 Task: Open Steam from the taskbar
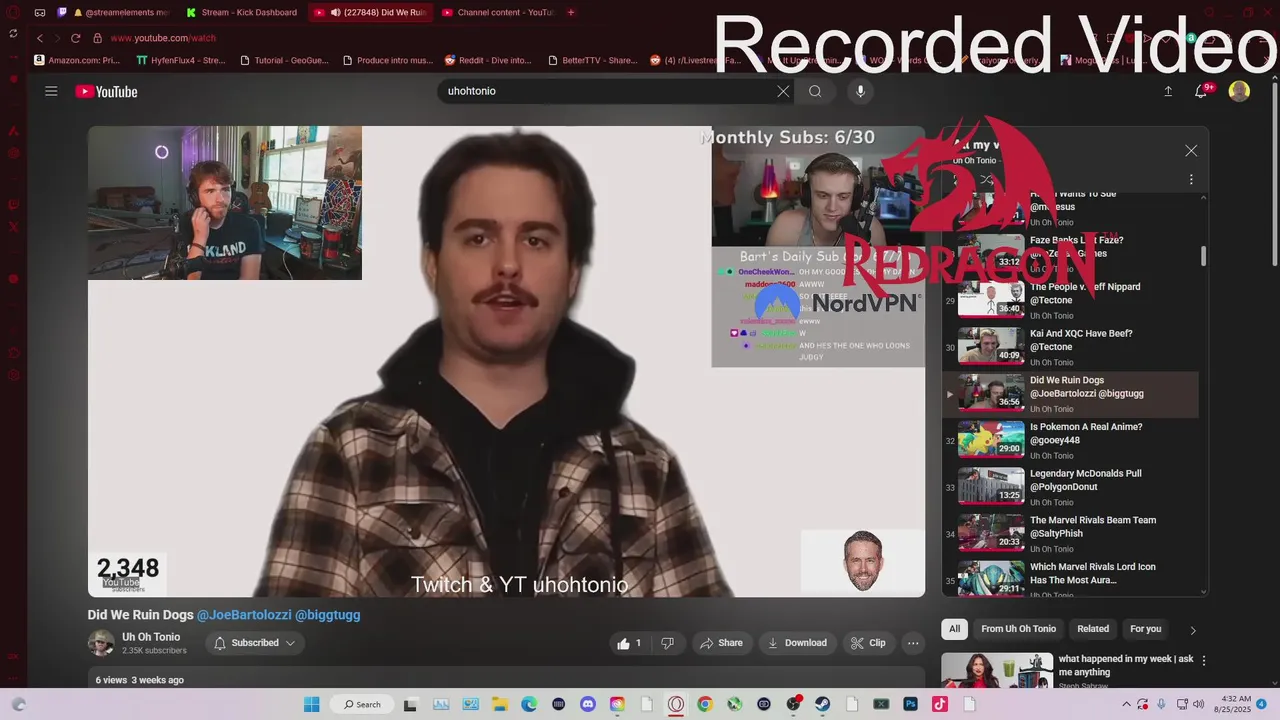click(x=822, y=704)
